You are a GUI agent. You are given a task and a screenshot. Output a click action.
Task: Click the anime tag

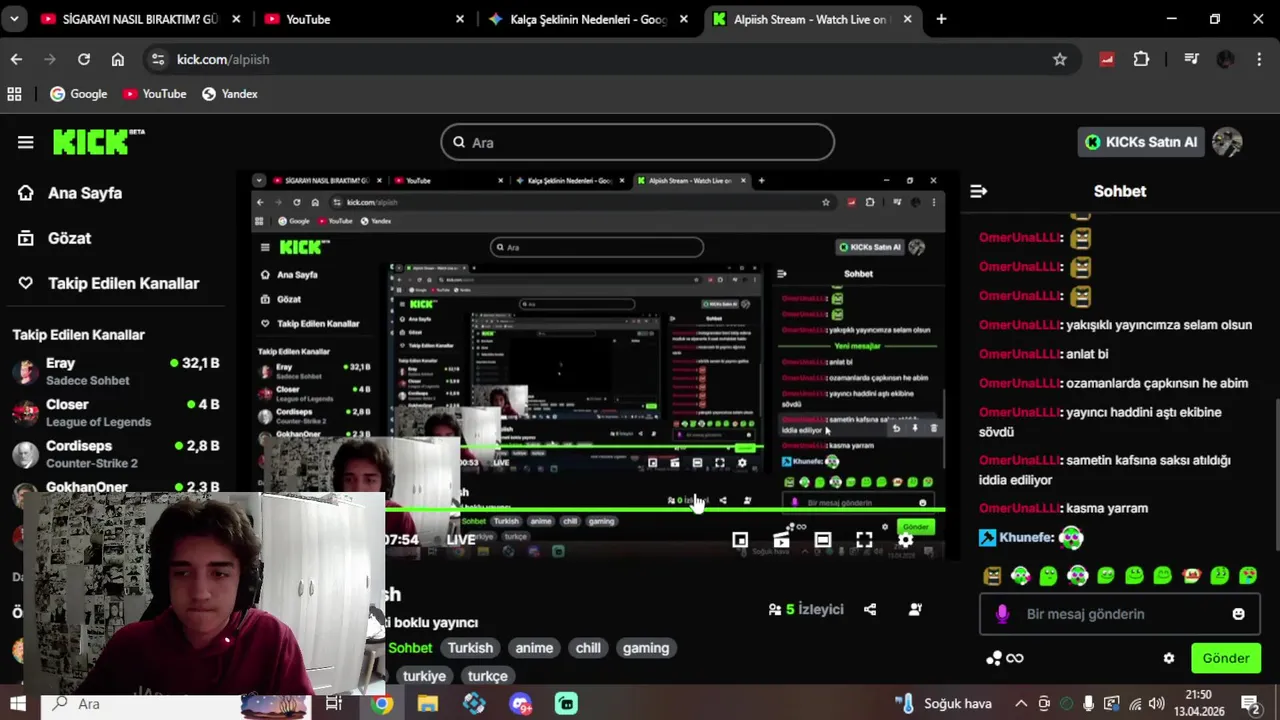point(534,648)
